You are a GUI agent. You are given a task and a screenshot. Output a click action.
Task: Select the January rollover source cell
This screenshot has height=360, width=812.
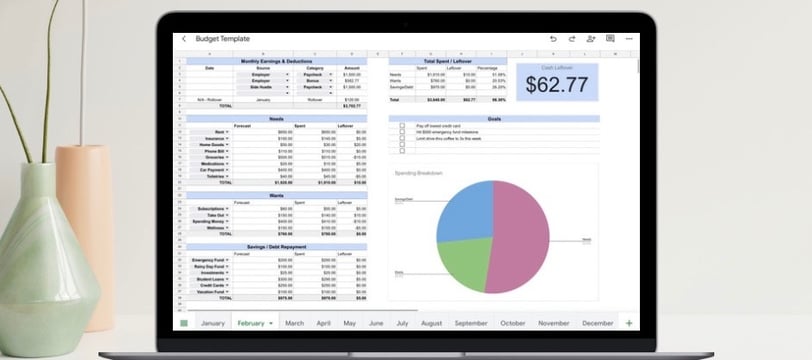[263, 99]
